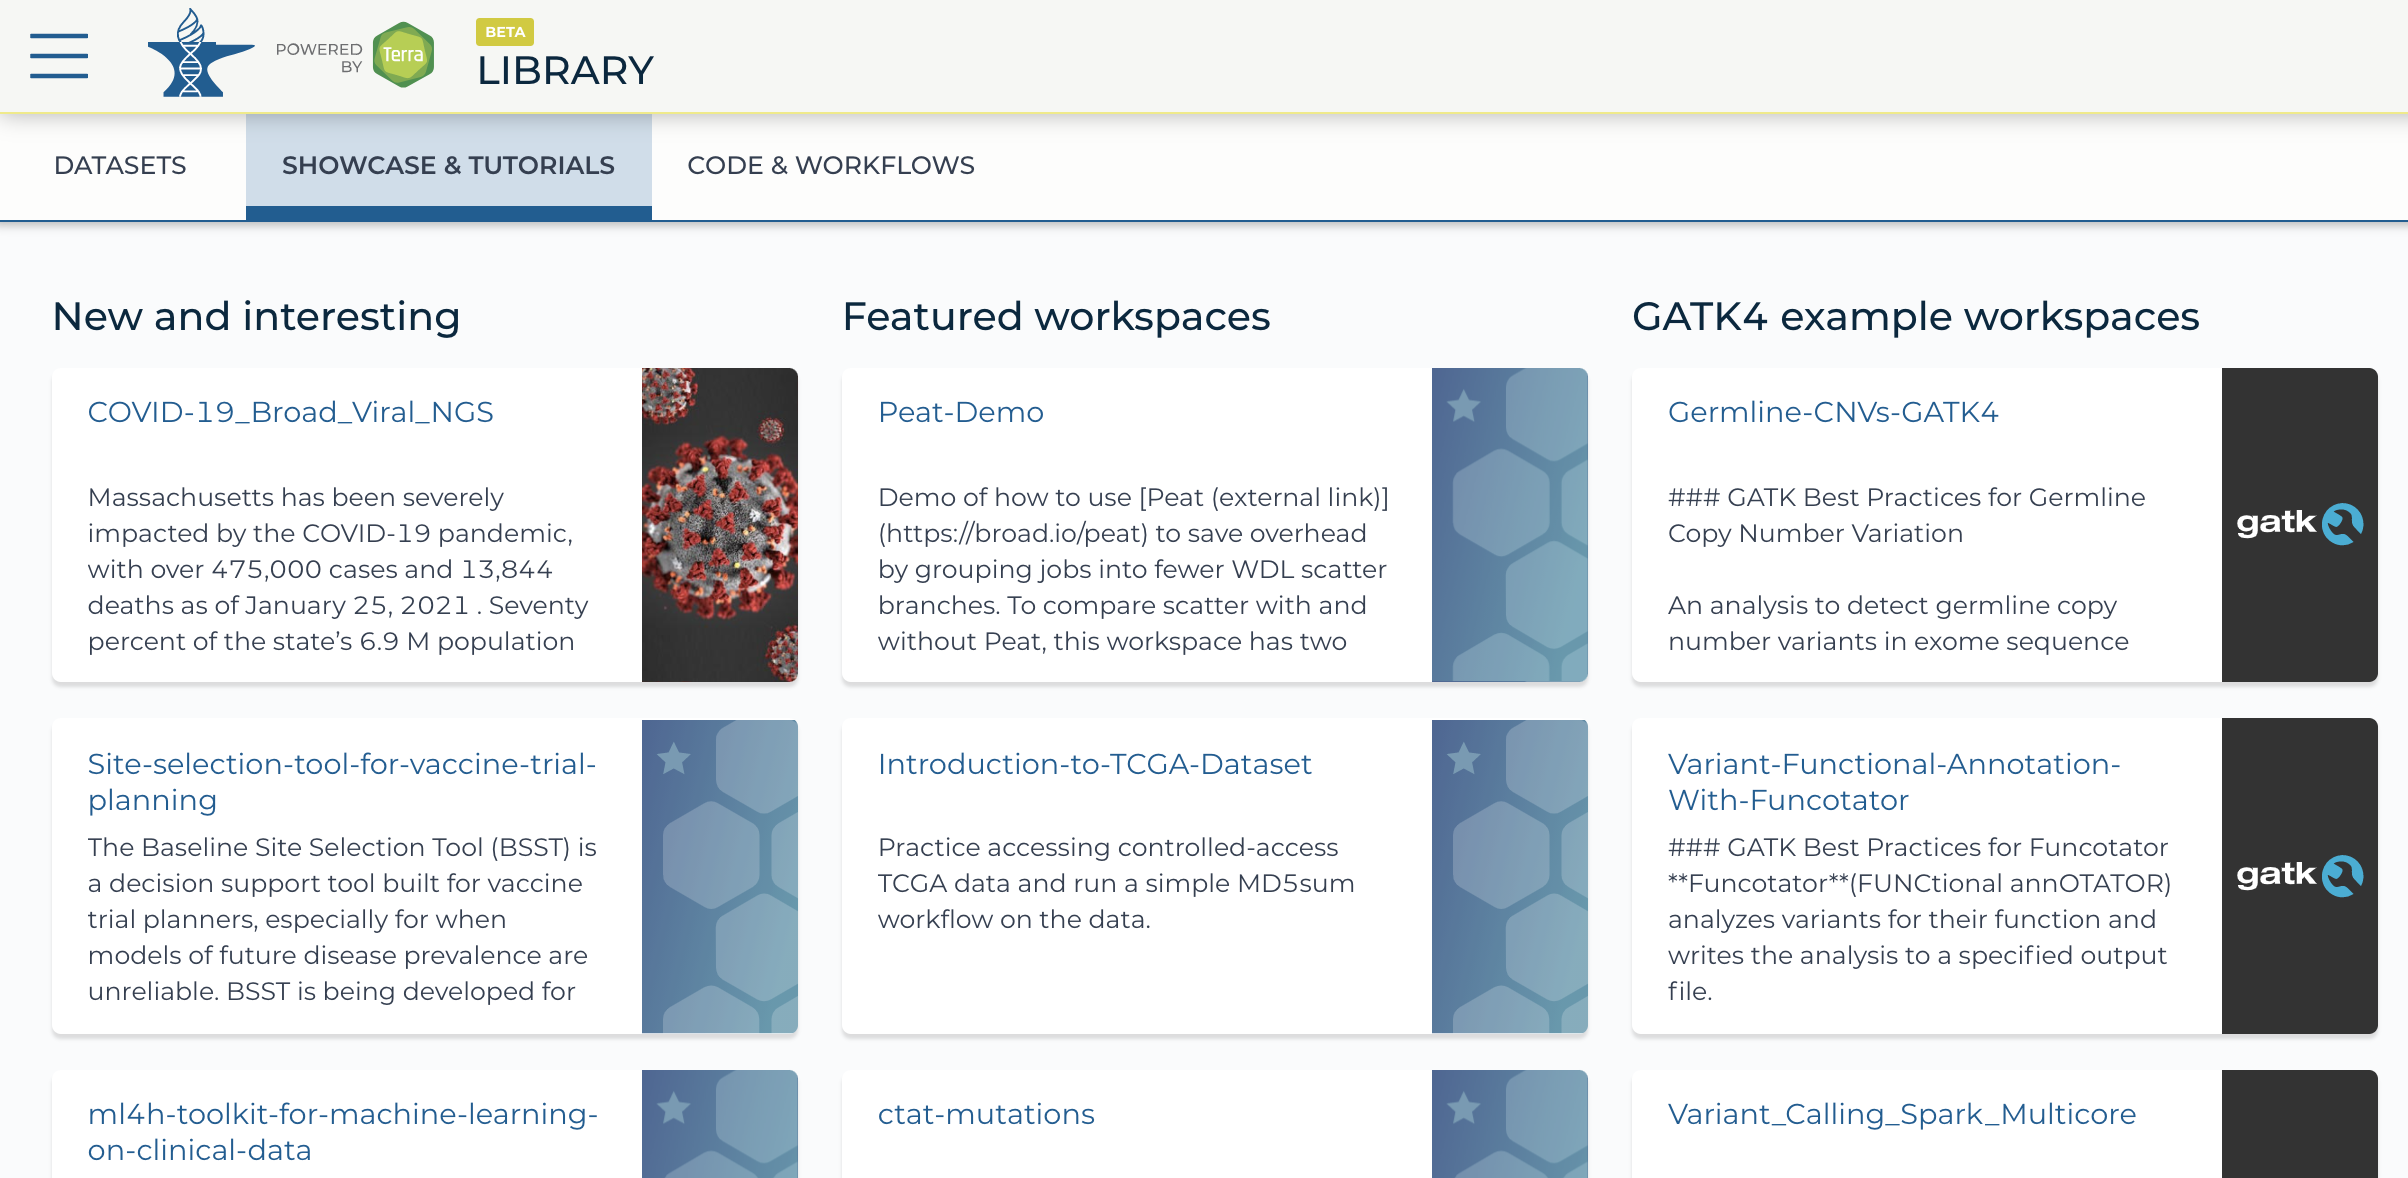Click star icon on Site-selection-tool card
This screenshot has width=2408, height=1178.
pyautogui.click(x=674, y=758)
